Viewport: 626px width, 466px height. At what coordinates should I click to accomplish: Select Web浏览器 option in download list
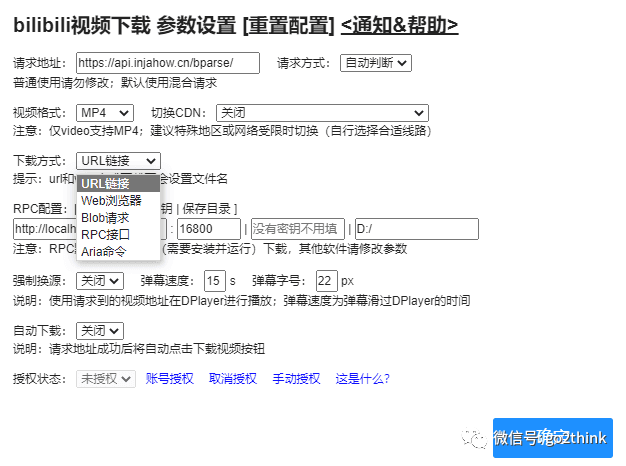tap(118, 200)
